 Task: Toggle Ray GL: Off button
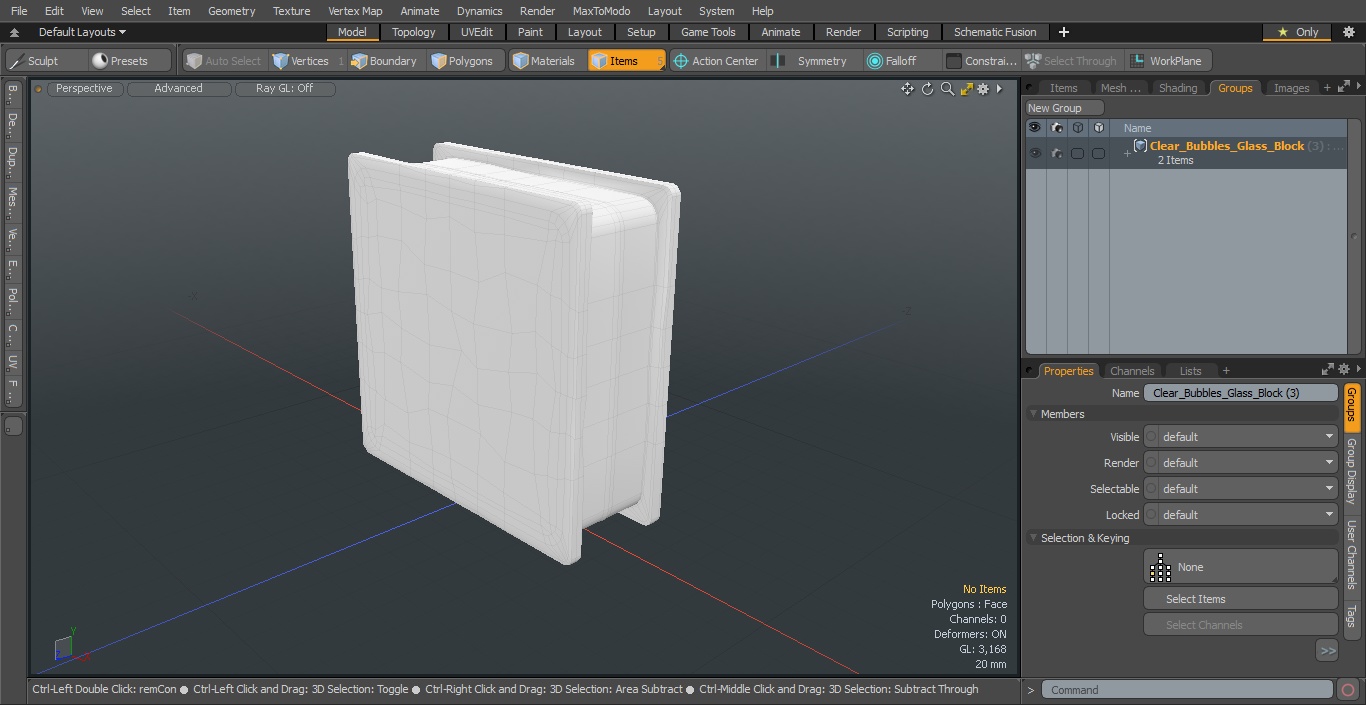284,88
